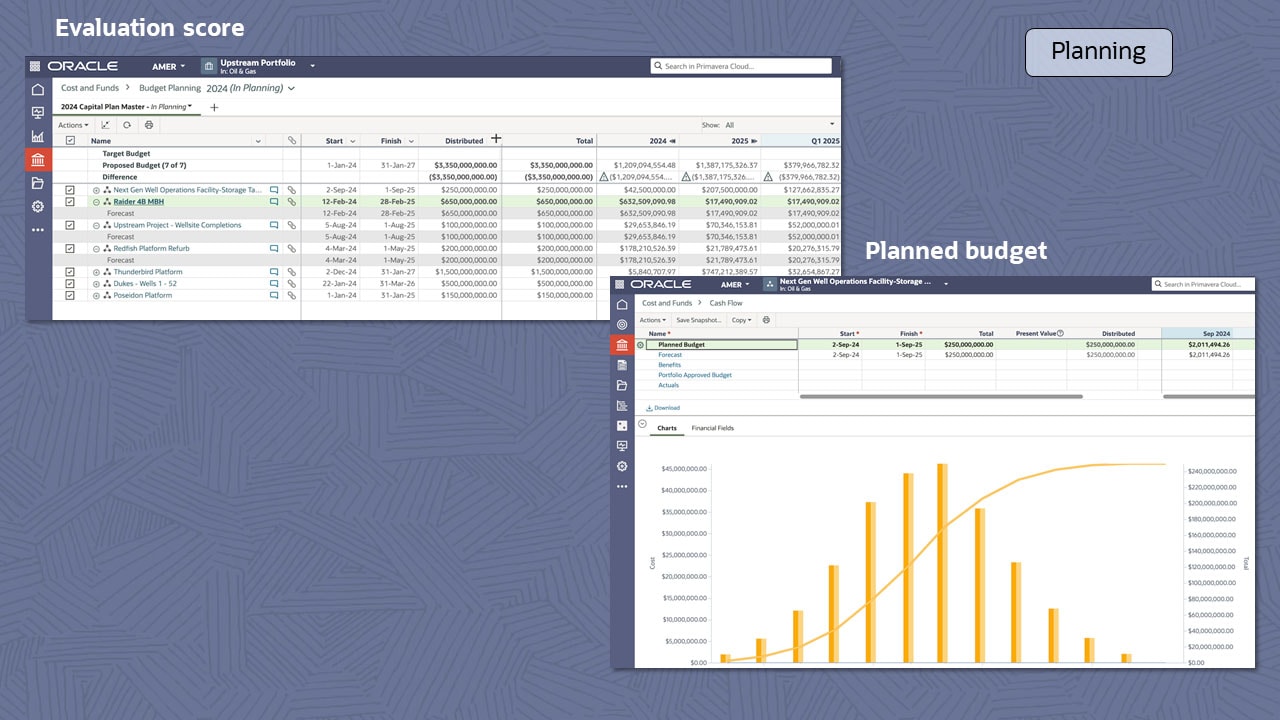Expand the Thunderbird Platform row
The width and height of the screenshot is (1280, 720).
pos(97,272)
